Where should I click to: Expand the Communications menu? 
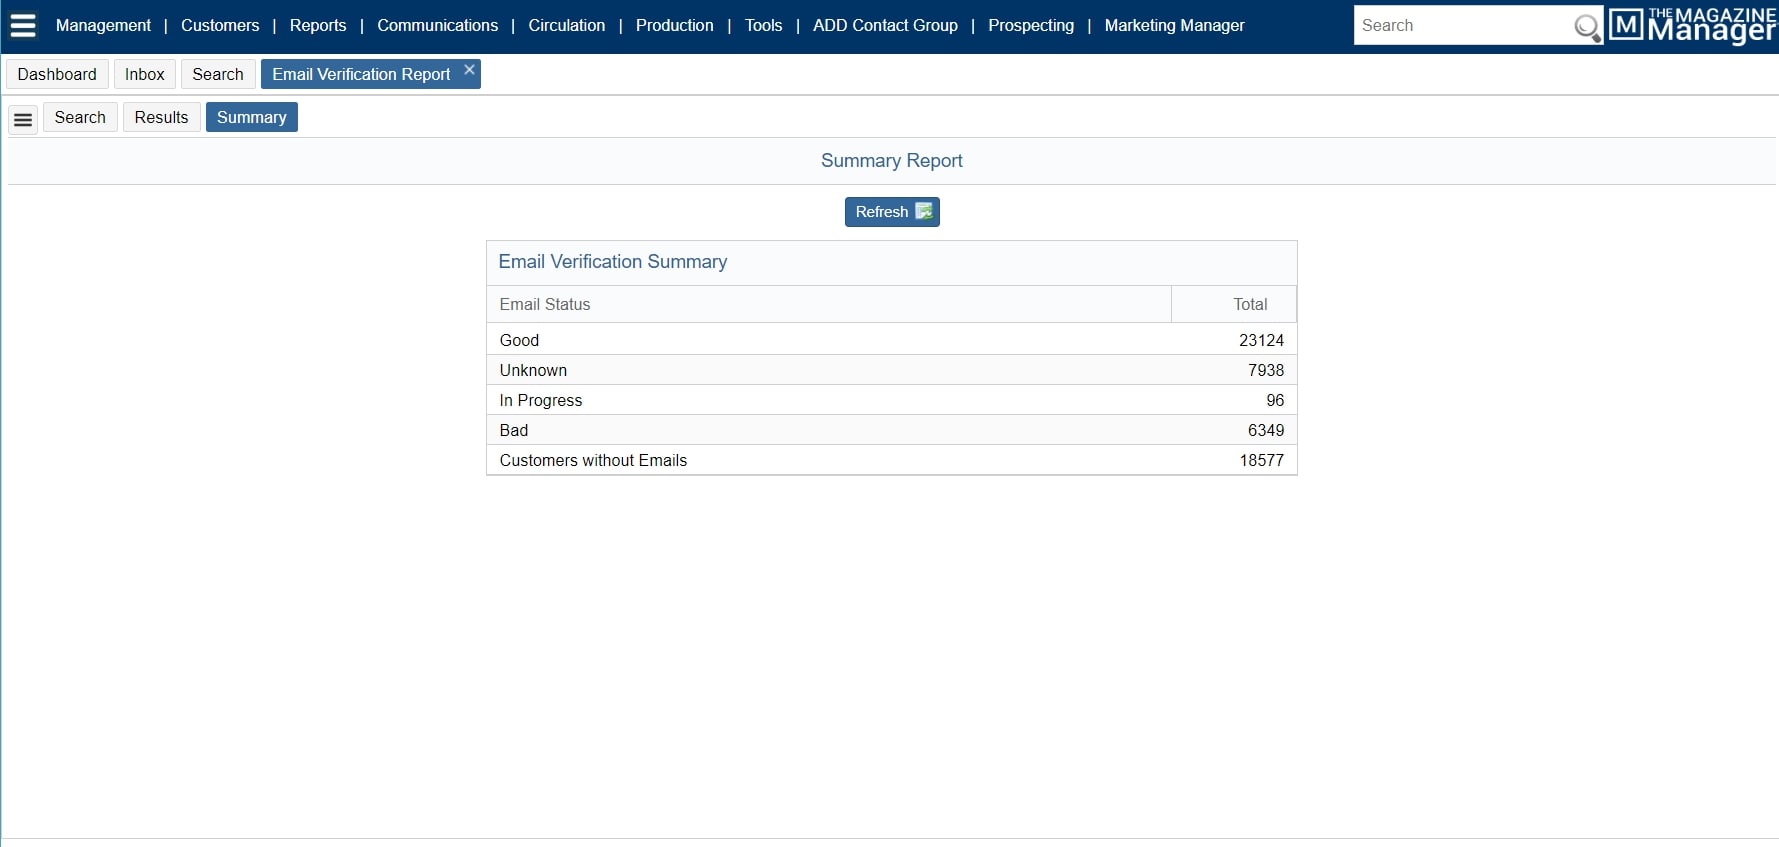point(437,26)
